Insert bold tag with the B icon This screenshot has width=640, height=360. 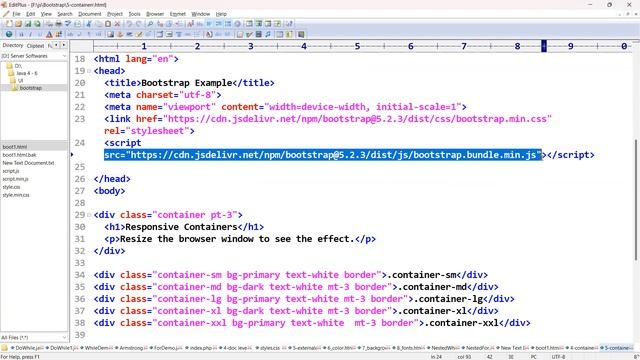[x=21, y=35]
